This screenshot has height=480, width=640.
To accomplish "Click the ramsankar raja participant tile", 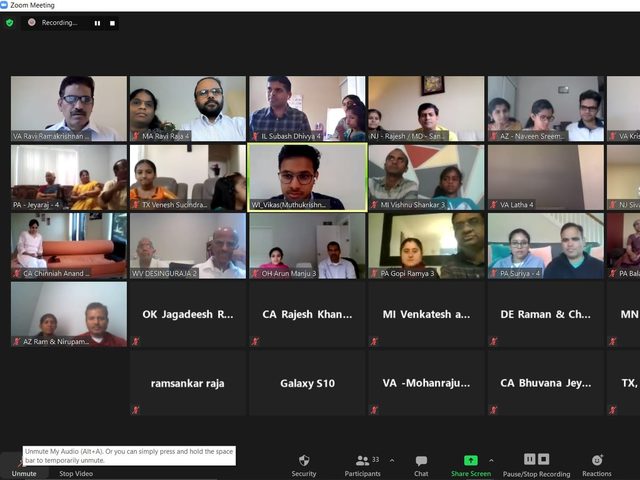I will 188,383.
